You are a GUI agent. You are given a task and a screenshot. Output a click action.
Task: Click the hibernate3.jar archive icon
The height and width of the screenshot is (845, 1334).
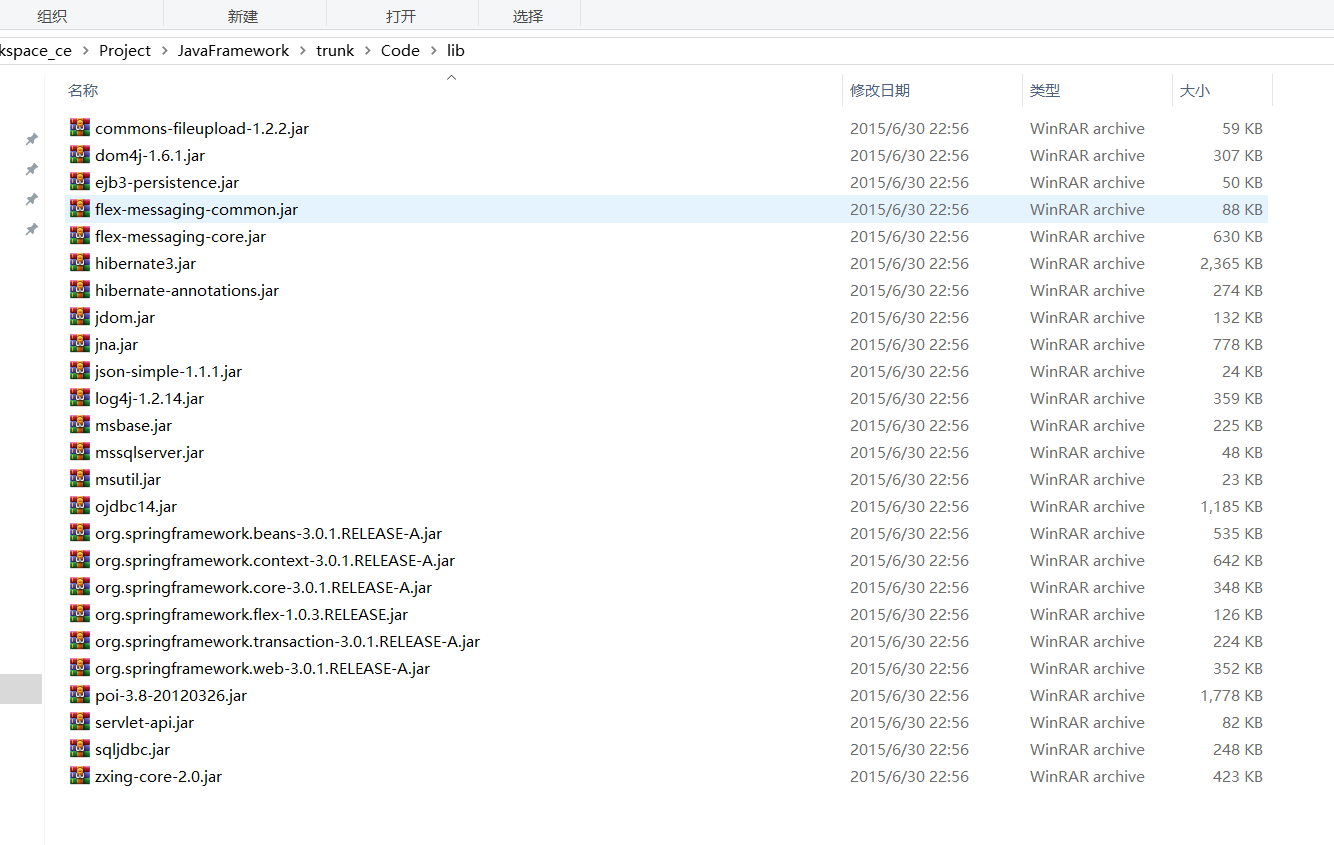tap(80, 263)
